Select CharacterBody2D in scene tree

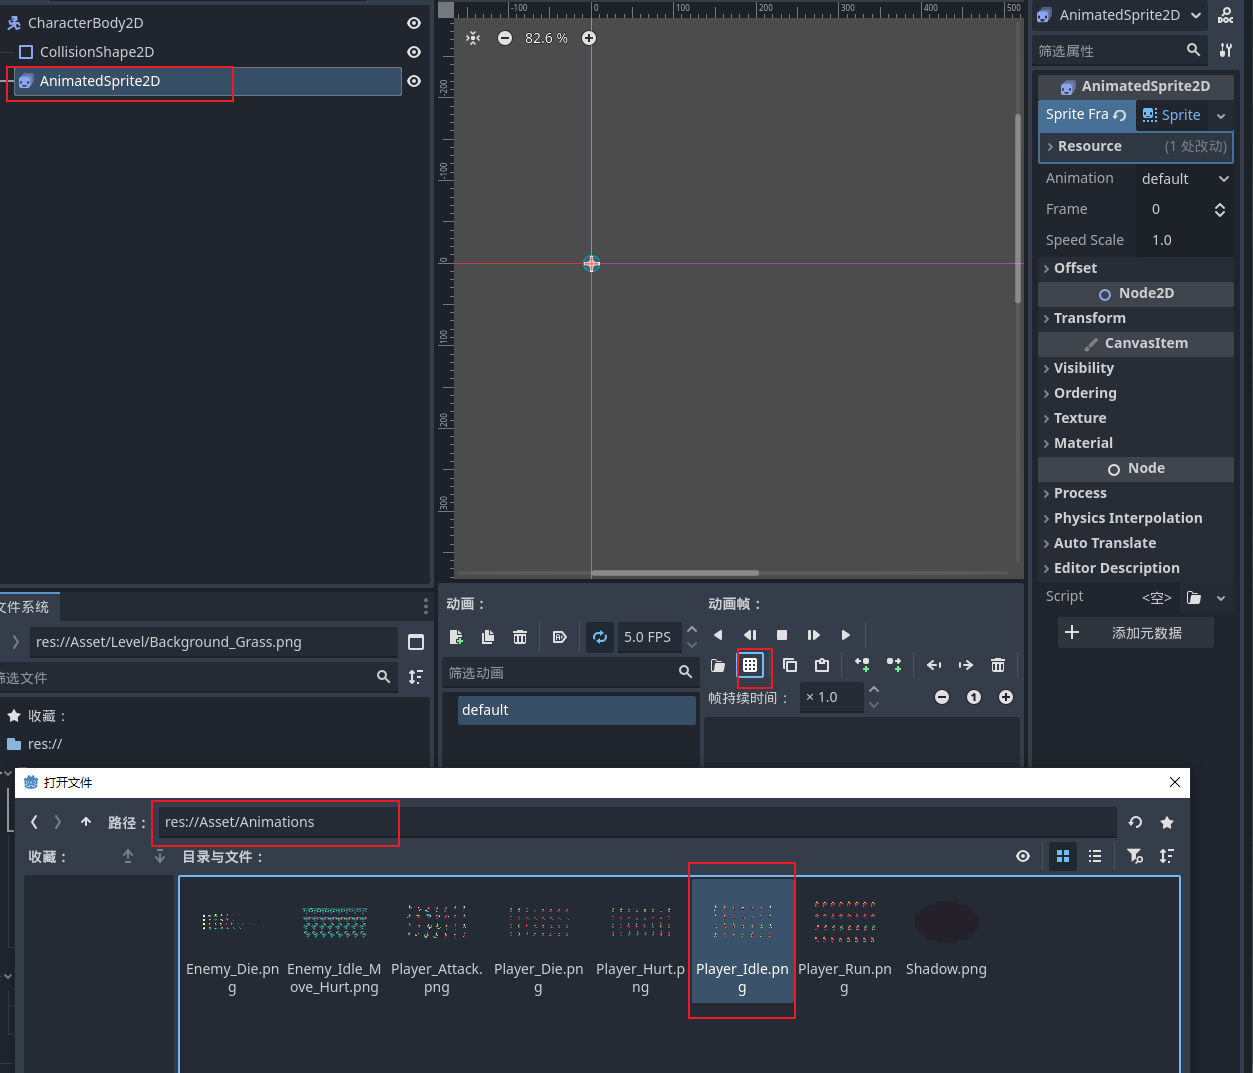(85, 23)
